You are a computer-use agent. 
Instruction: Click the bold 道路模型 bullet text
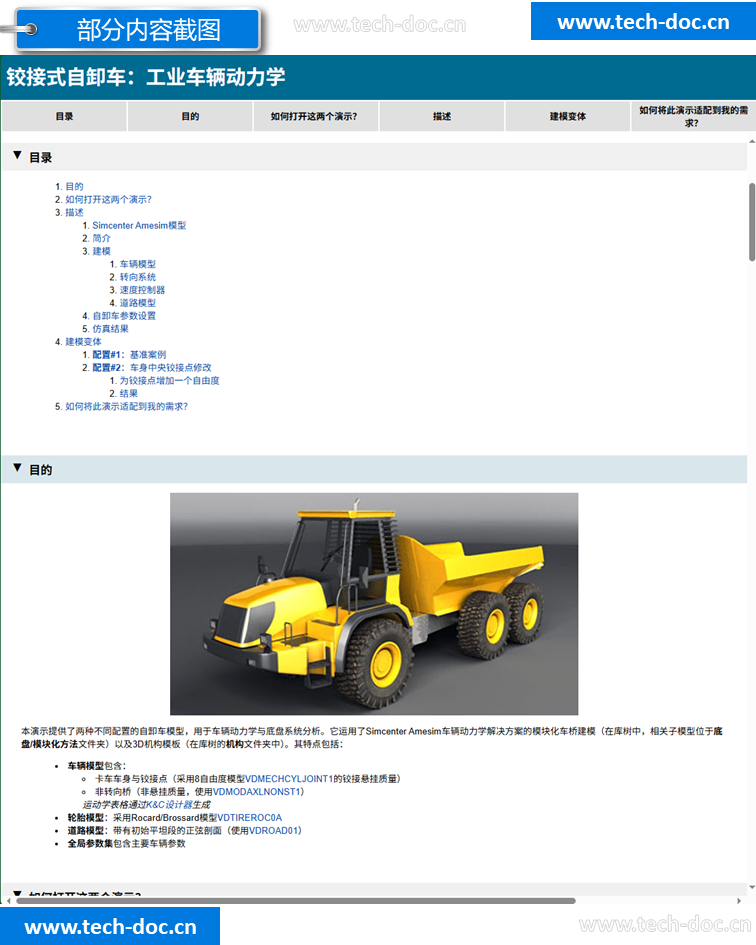[86, 830]
